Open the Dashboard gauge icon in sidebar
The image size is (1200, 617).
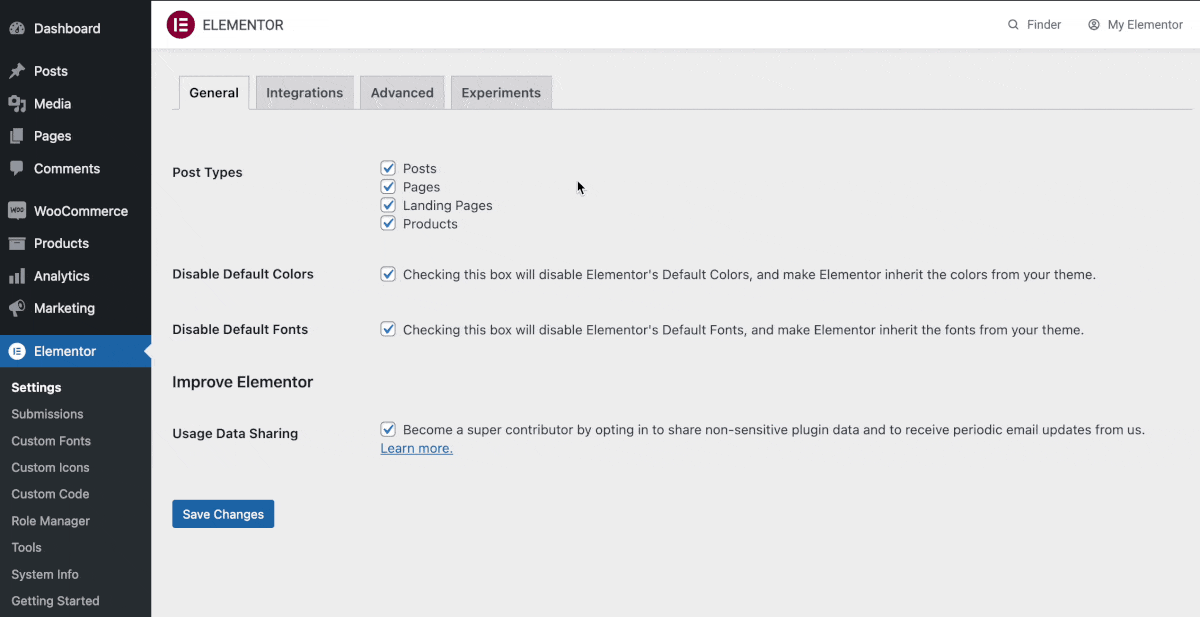[x=17, y=28]
